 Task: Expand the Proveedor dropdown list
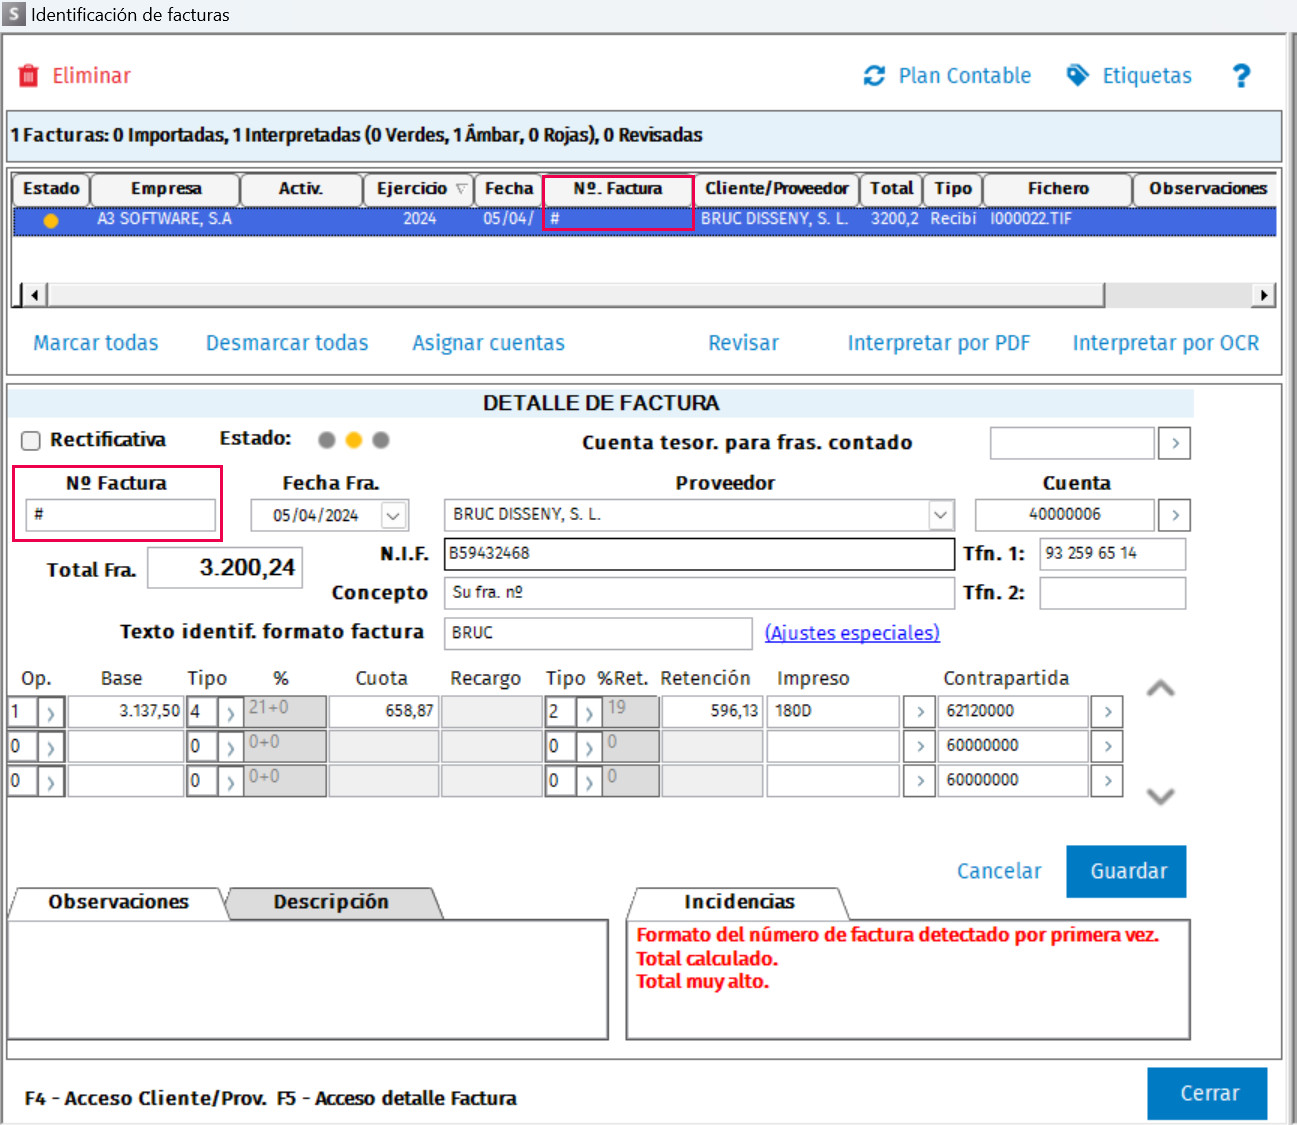click(940, 515)
